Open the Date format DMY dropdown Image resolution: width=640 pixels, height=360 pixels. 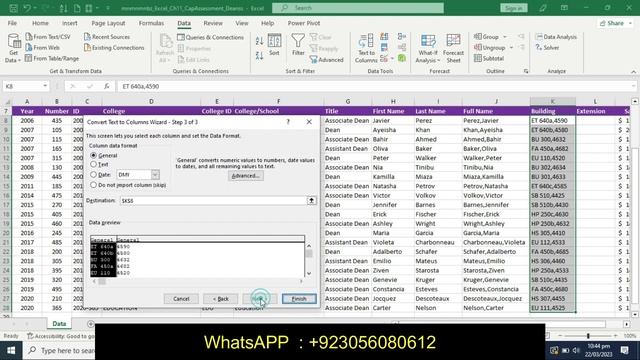tap(155, 175)
